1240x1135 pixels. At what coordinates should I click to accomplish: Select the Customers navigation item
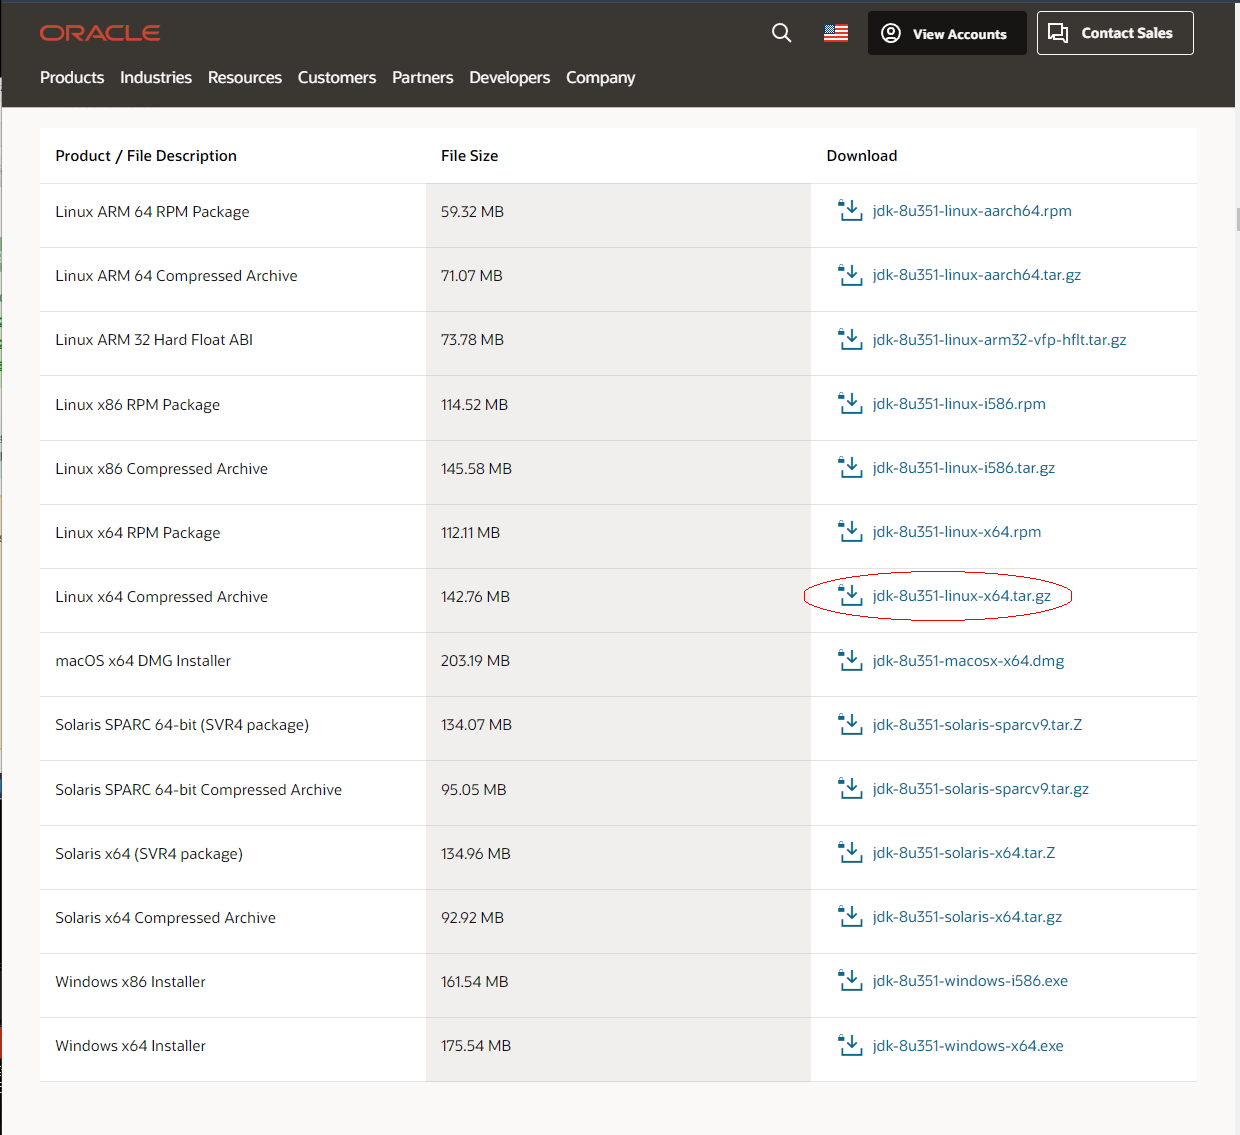pos(337,78)
